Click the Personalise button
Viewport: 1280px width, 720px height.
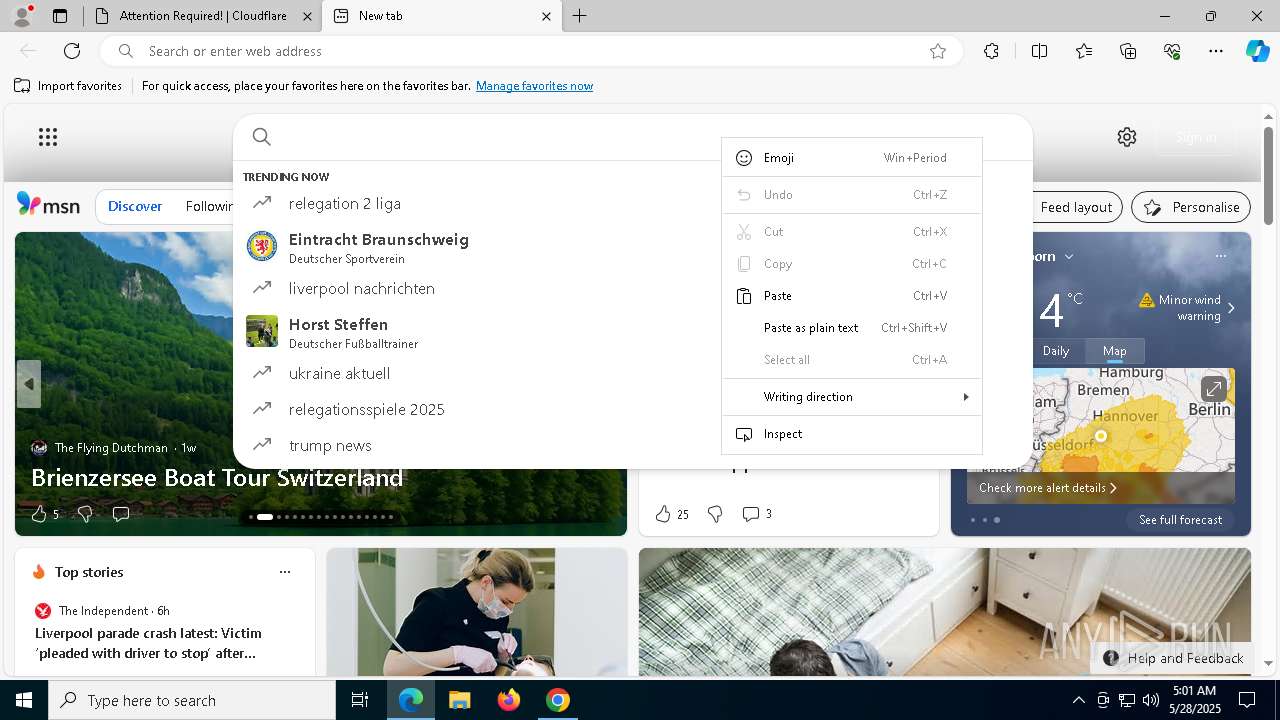click(1191, 207)
